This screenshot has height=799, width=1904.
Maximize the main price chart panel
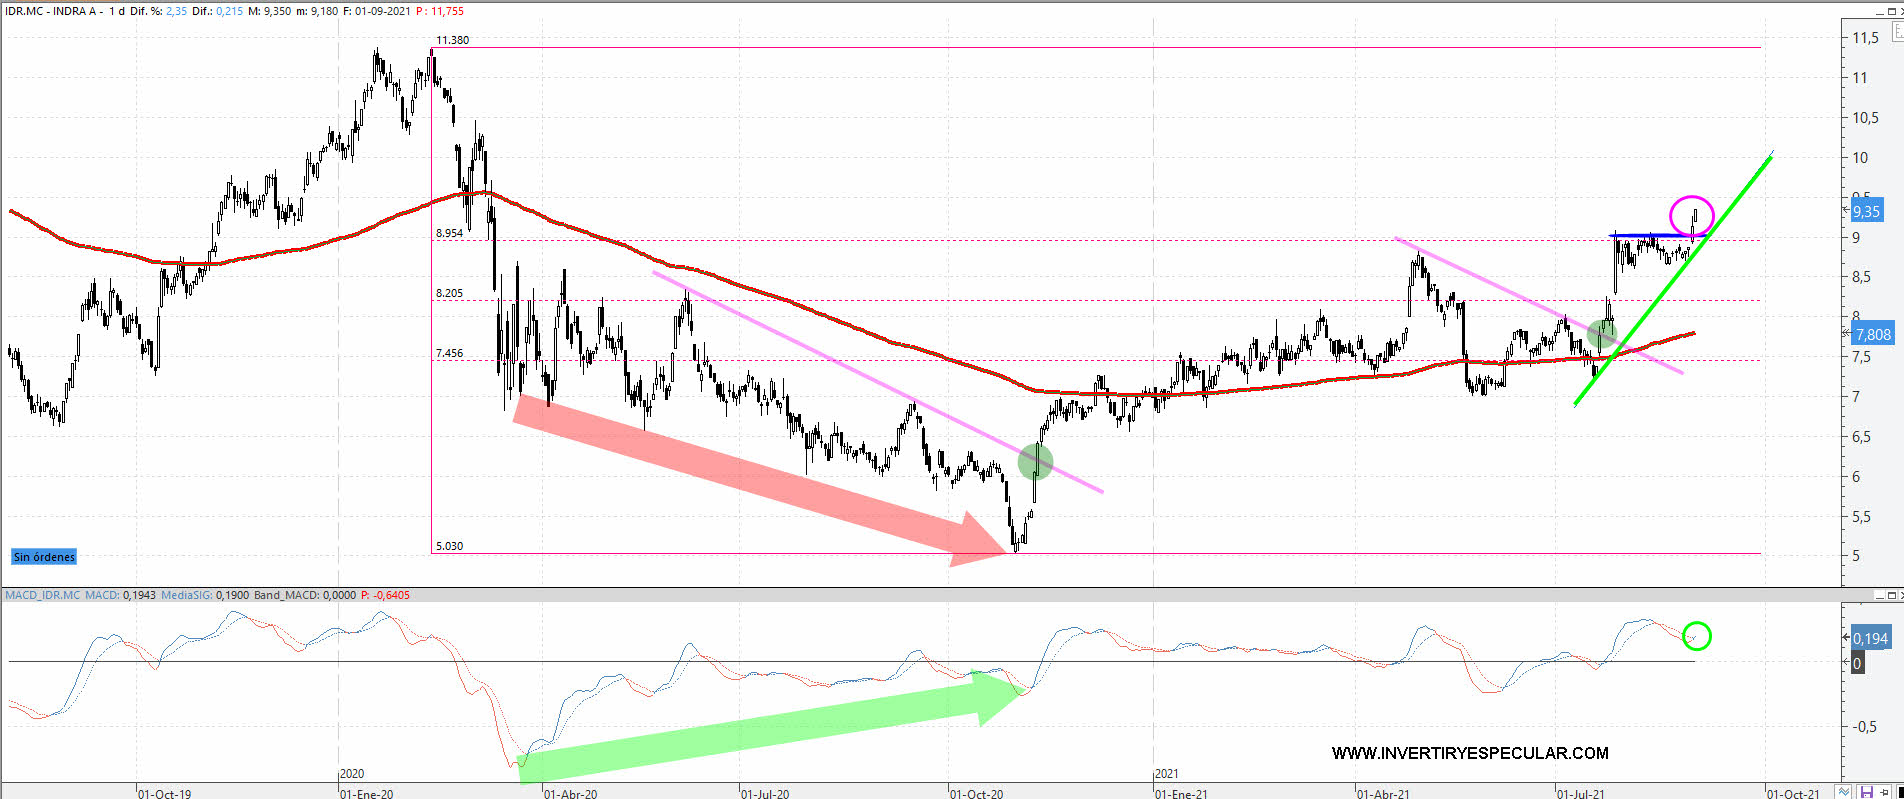click(1892, 12)
